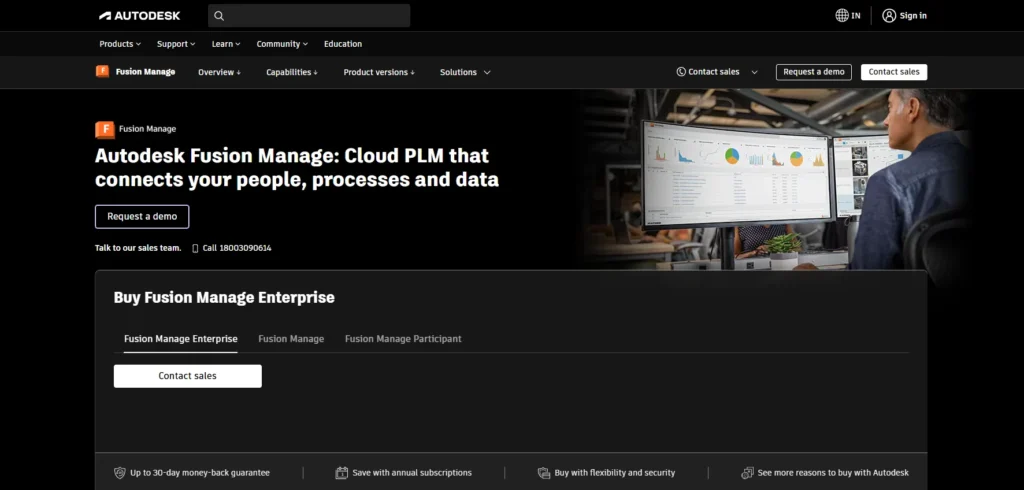
Task: Focus the search input field
Action: click(309, 16)
